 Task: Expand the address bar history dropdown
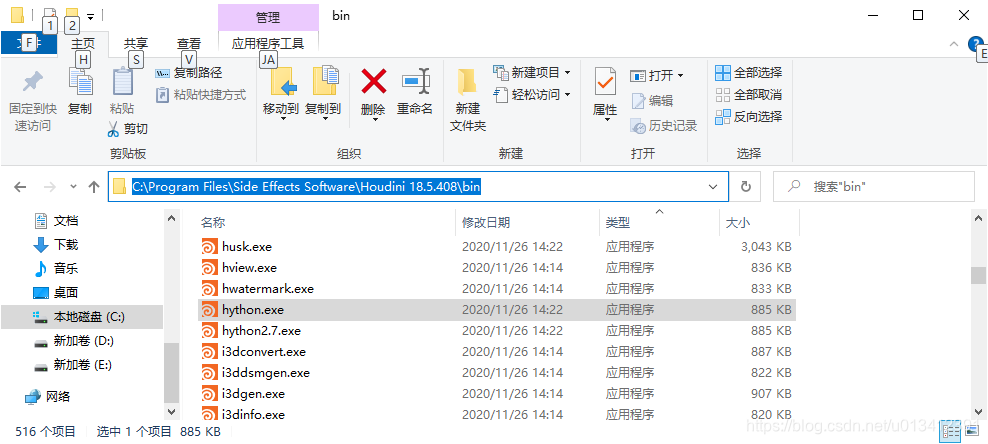713,187
